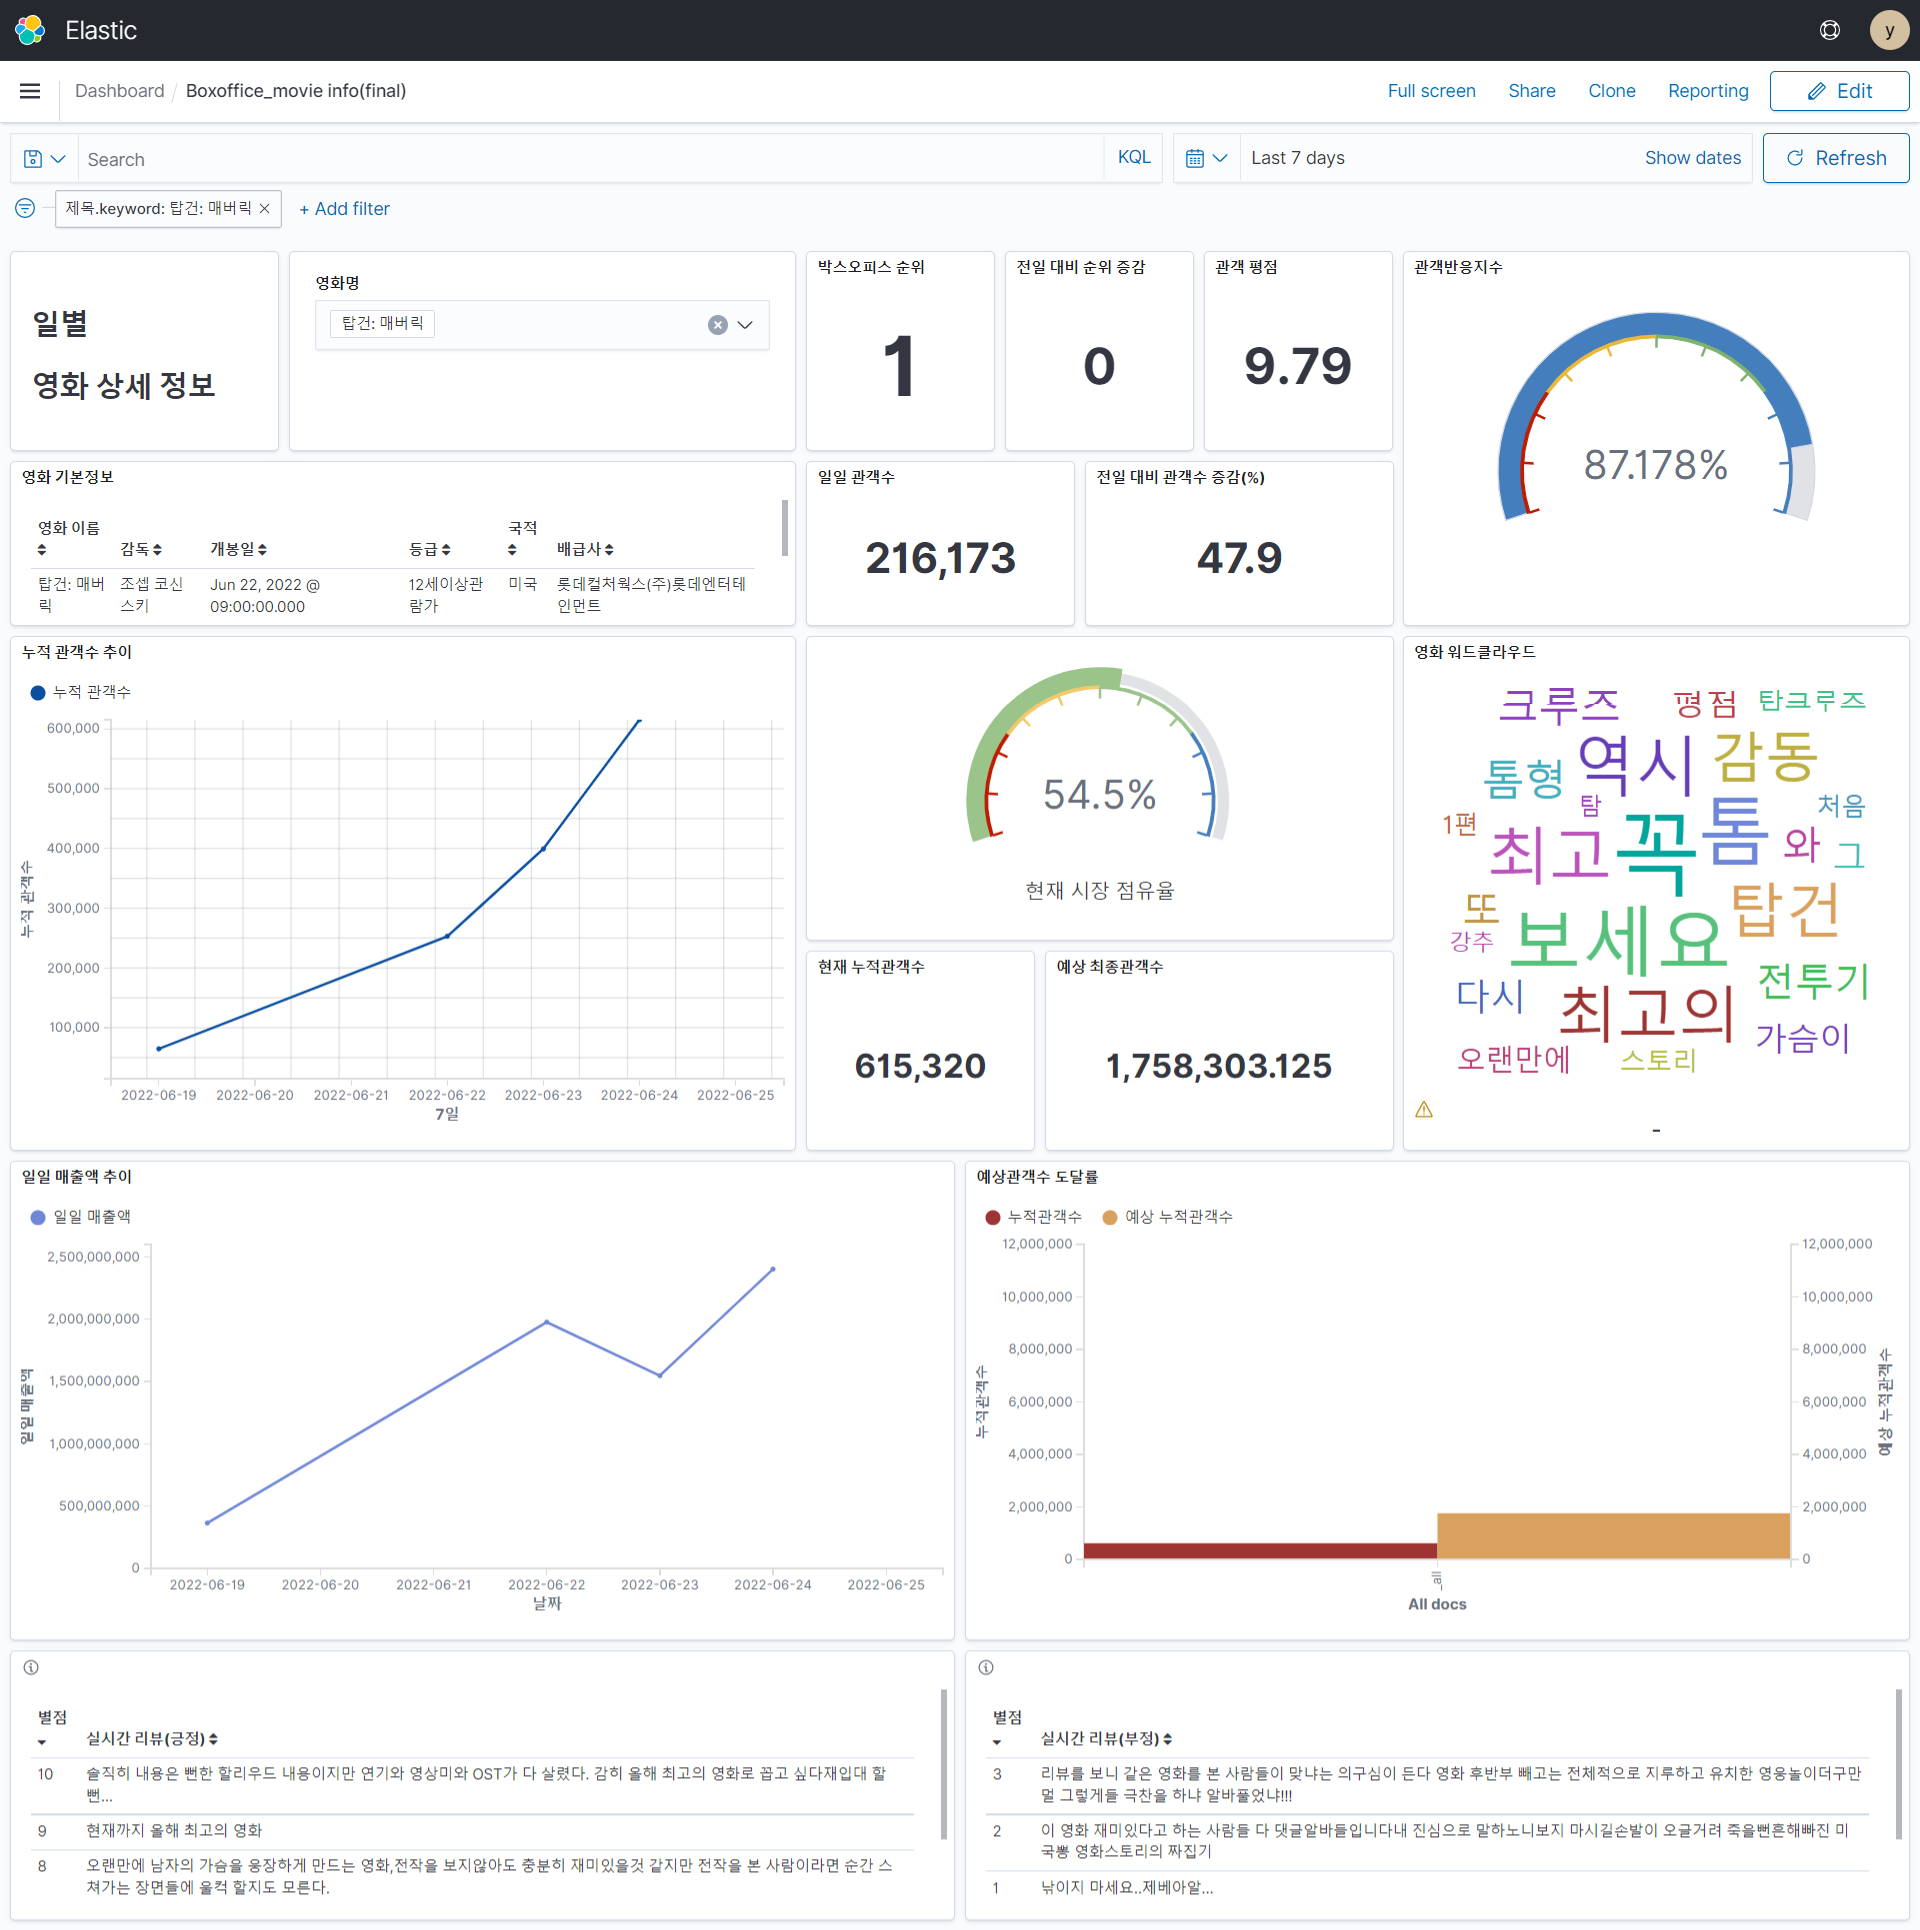Expand the 영화명 combo box chevron
This screenshot has height=1930, width=1920.
point(745,325)
